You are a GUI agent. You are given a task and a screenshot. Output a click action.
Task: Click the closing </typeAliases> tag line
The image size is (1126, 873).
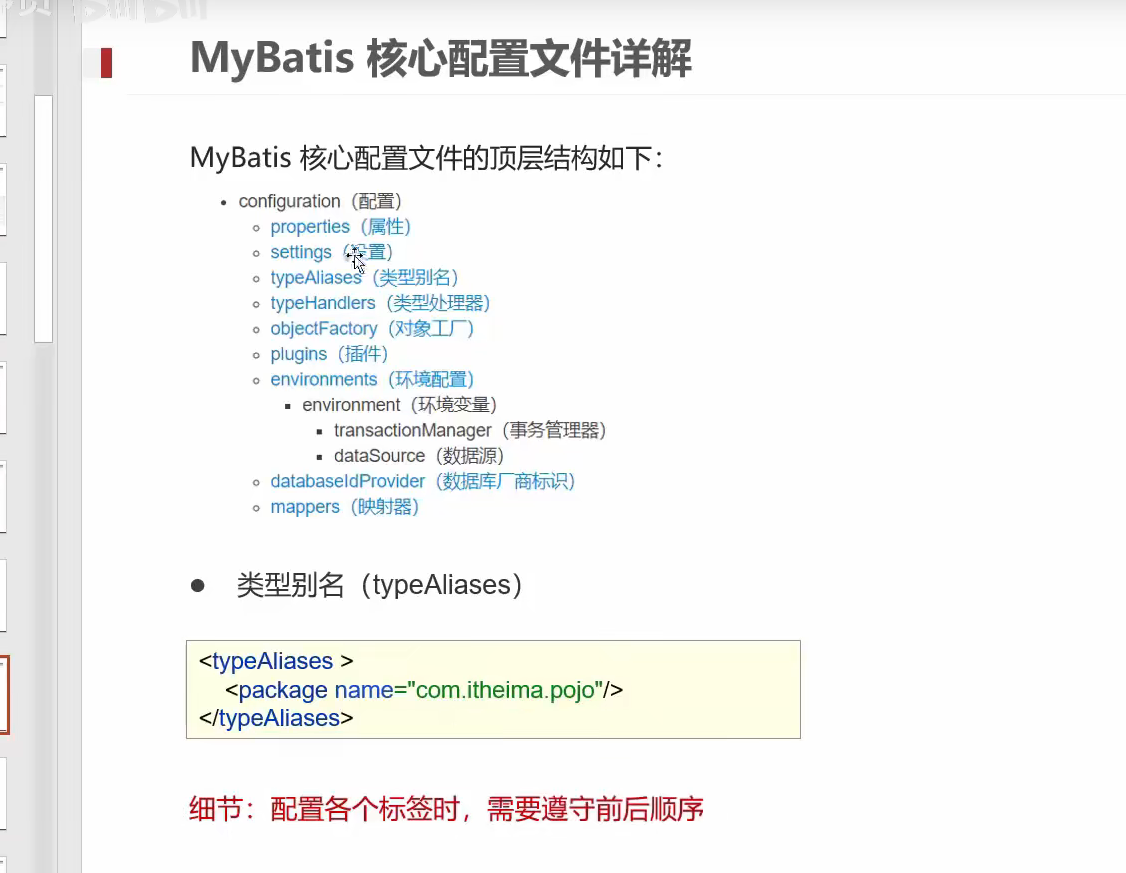[x=276, y=718]
